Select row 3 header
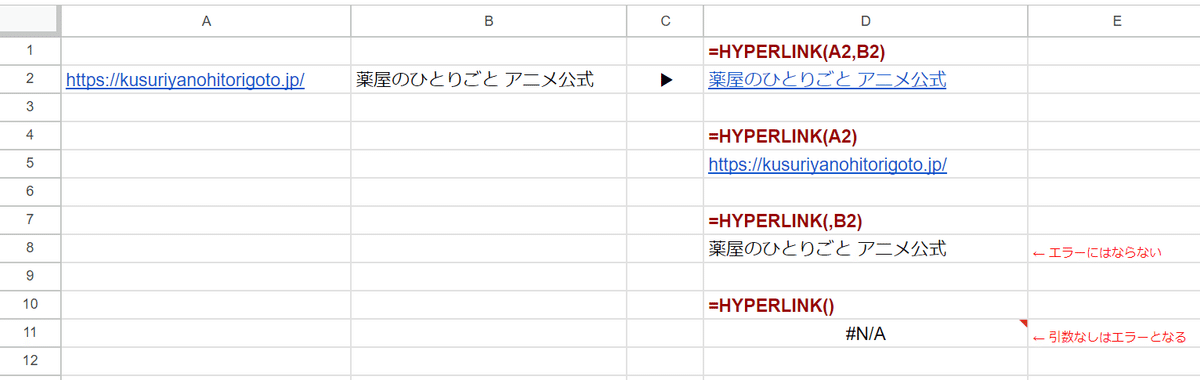This screenshot has height=380, width=1200. (x=31, y=108)
